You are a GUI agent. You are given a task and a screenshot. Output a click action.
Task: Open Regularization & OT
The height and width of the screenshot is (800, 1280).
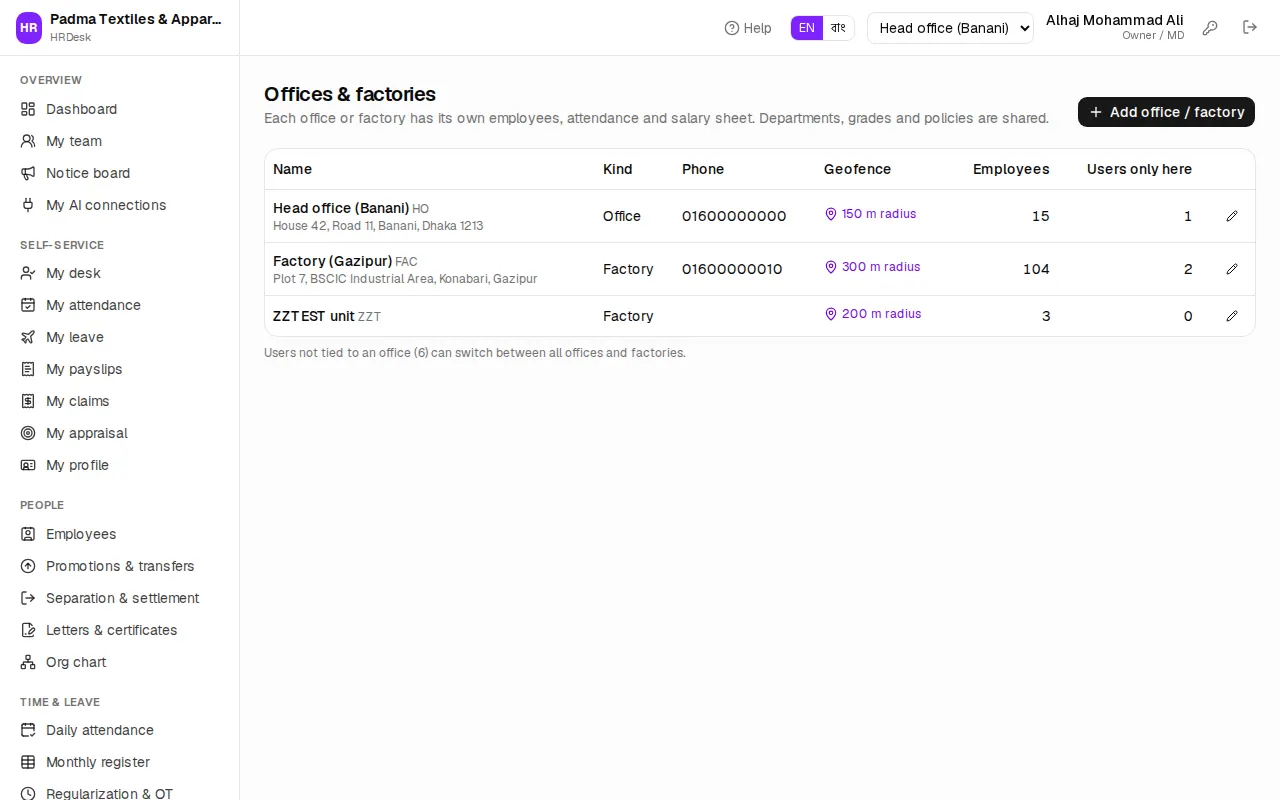pos(120,793)
